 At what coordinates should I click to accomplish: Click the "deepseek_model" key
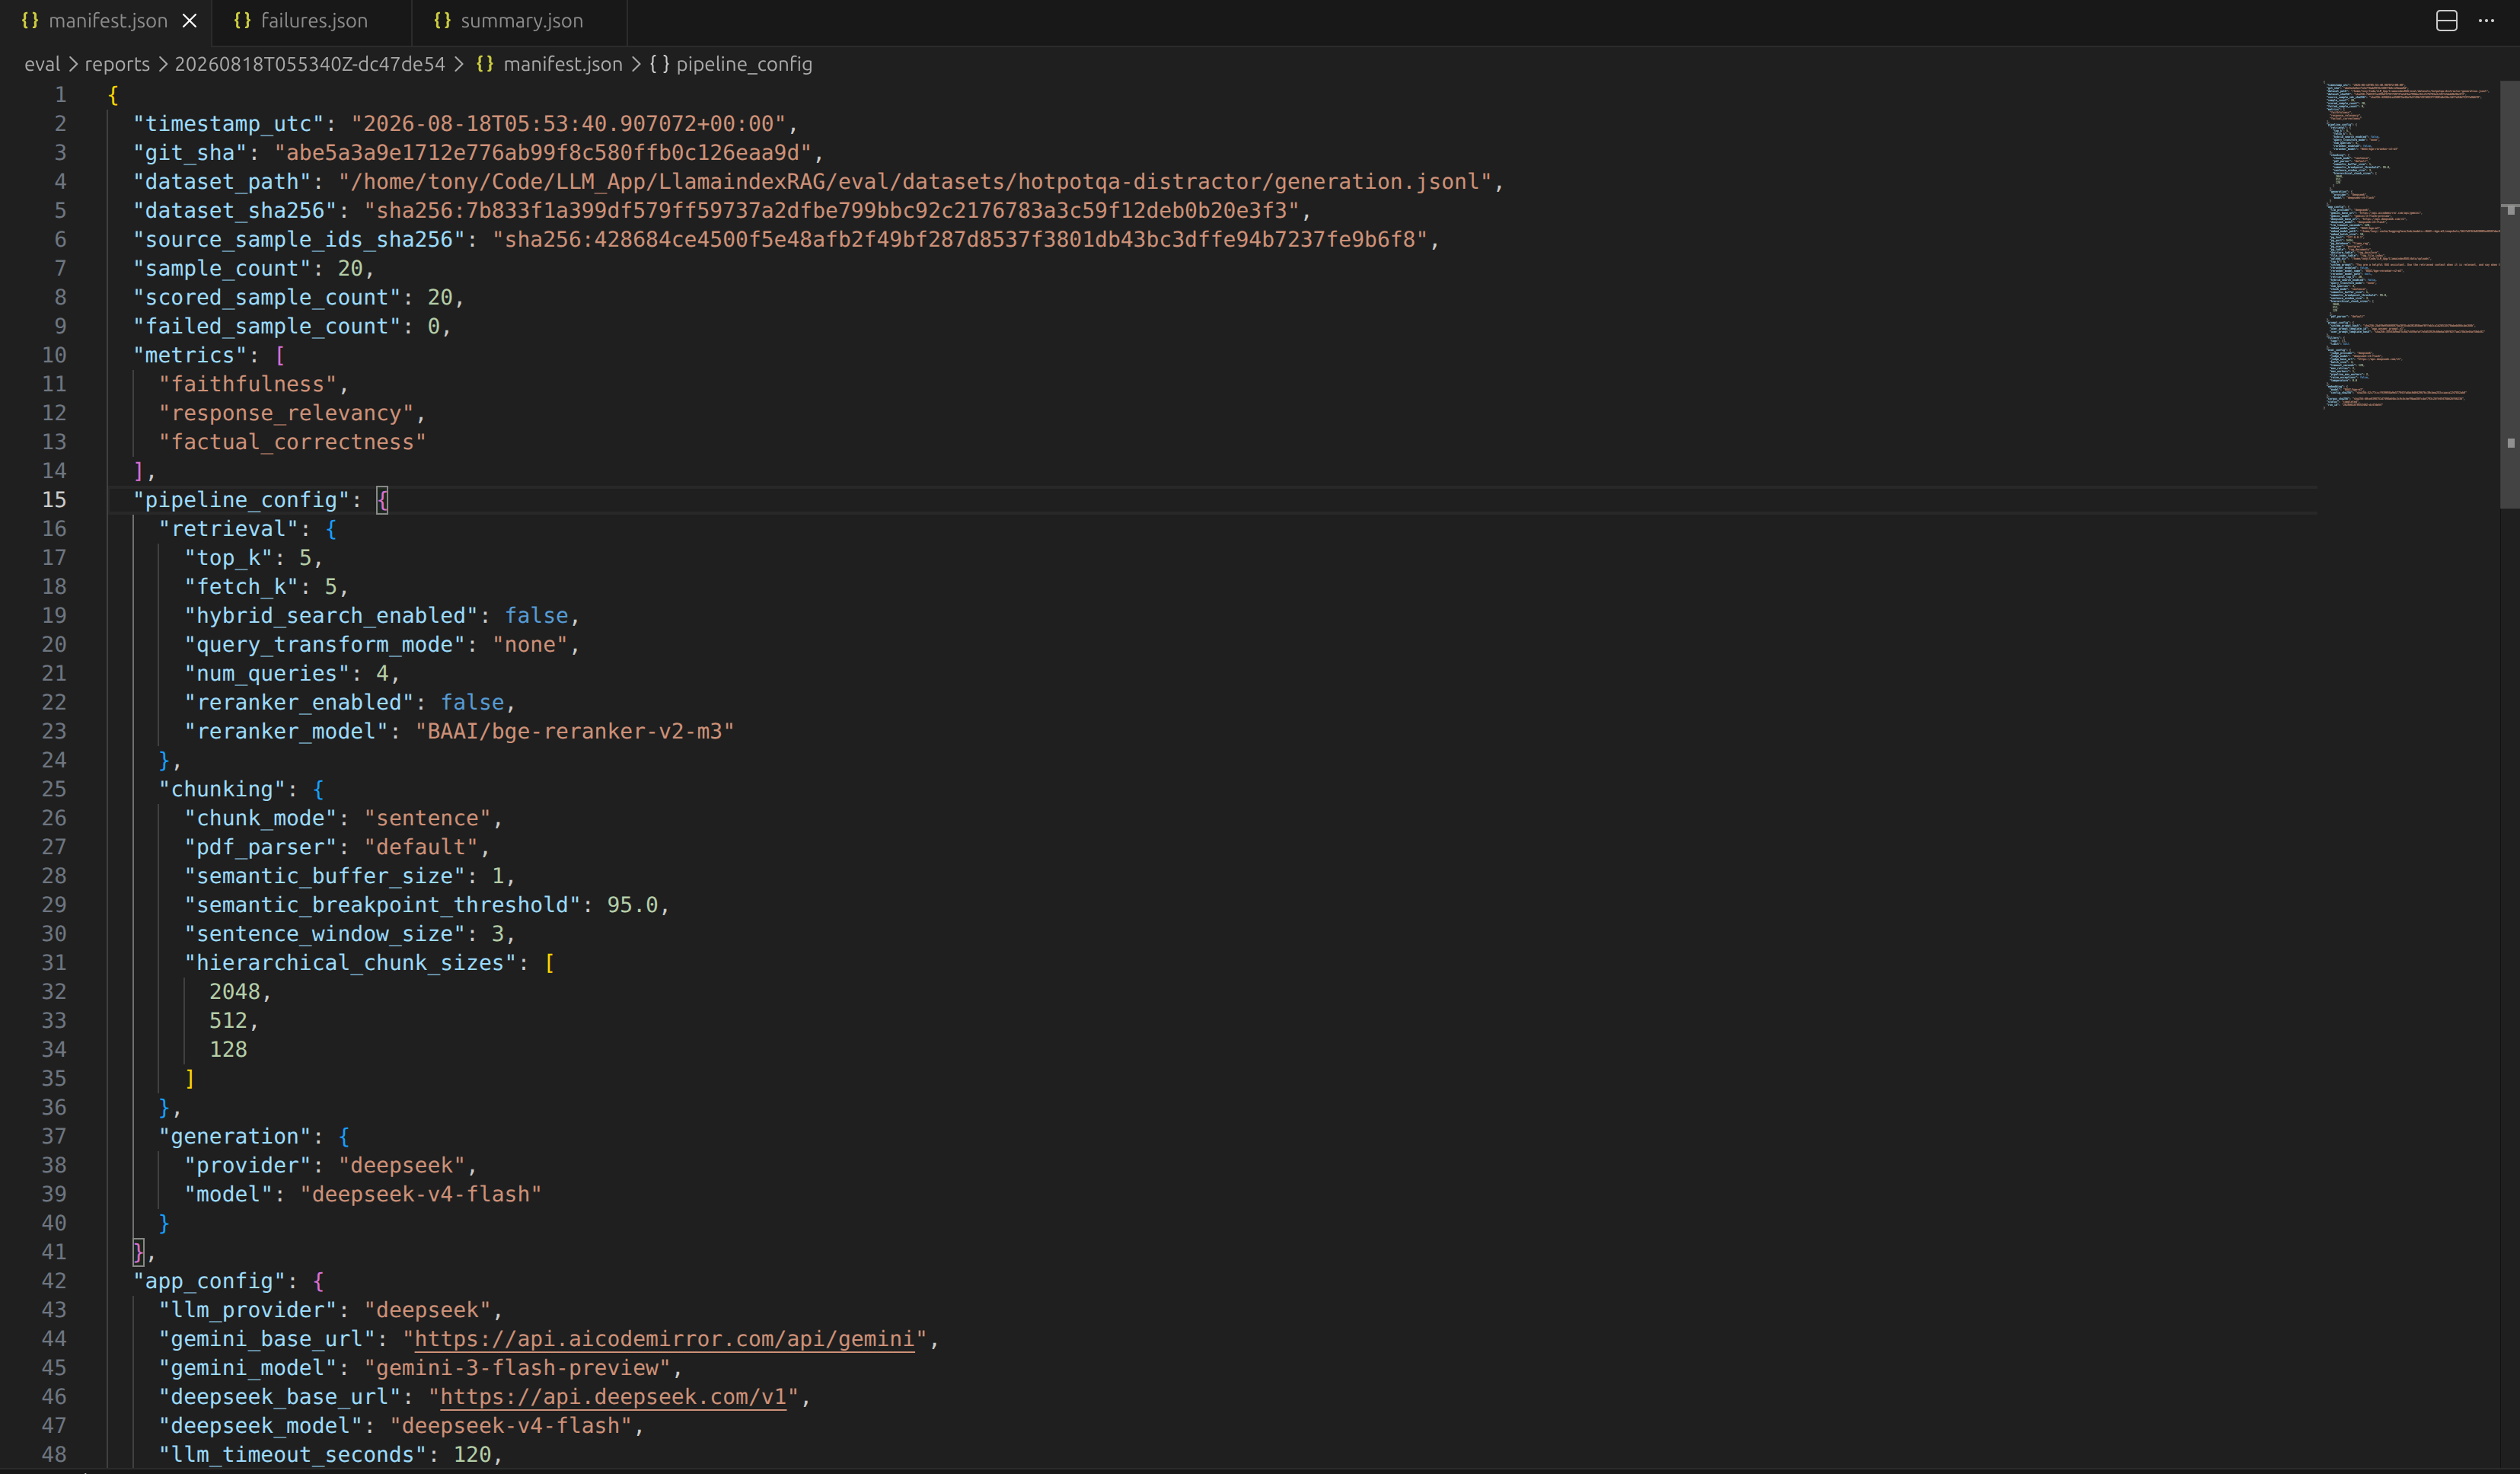(261, 1427)
